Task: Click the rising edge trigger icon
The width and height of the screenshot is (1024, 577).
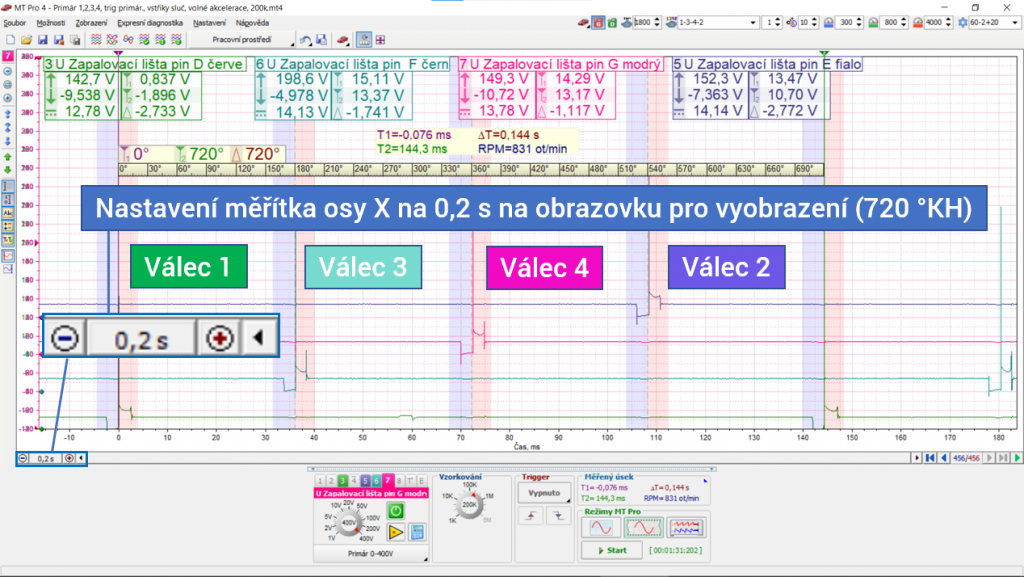Action: (529, 515)
